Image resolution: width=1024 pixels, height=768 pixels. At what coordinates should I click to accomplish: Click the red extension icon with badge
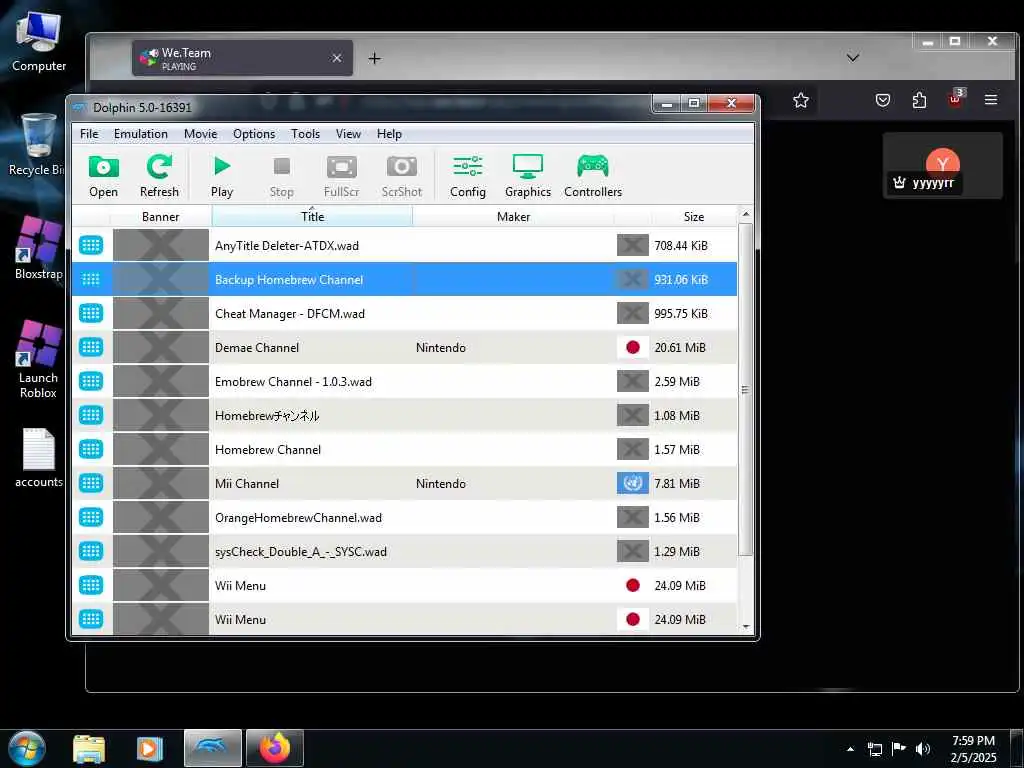[955, 99]
